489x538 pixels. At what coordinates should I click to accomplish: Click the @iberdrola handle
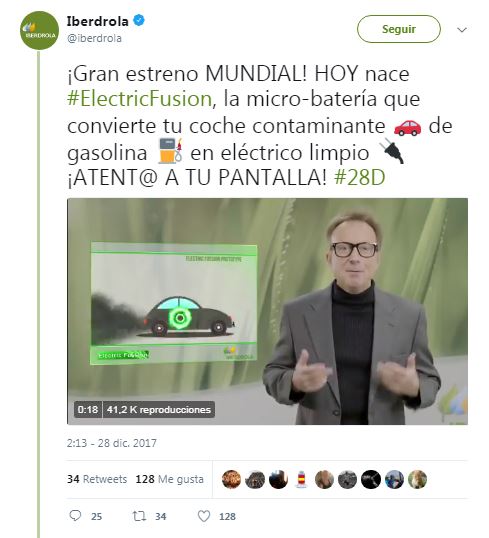94,38
